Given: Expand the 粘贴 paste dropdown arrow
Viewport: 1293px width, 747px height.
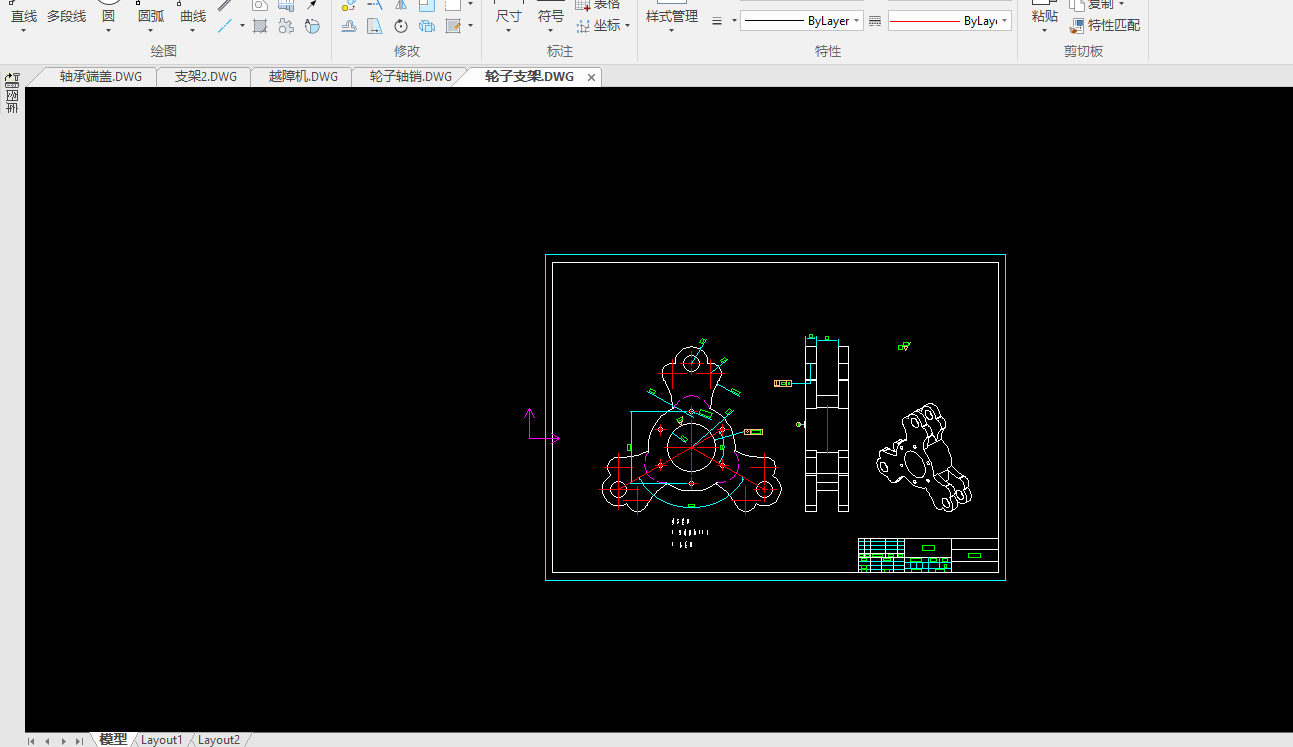Looking at the screenshot, I should point(1044,31).
